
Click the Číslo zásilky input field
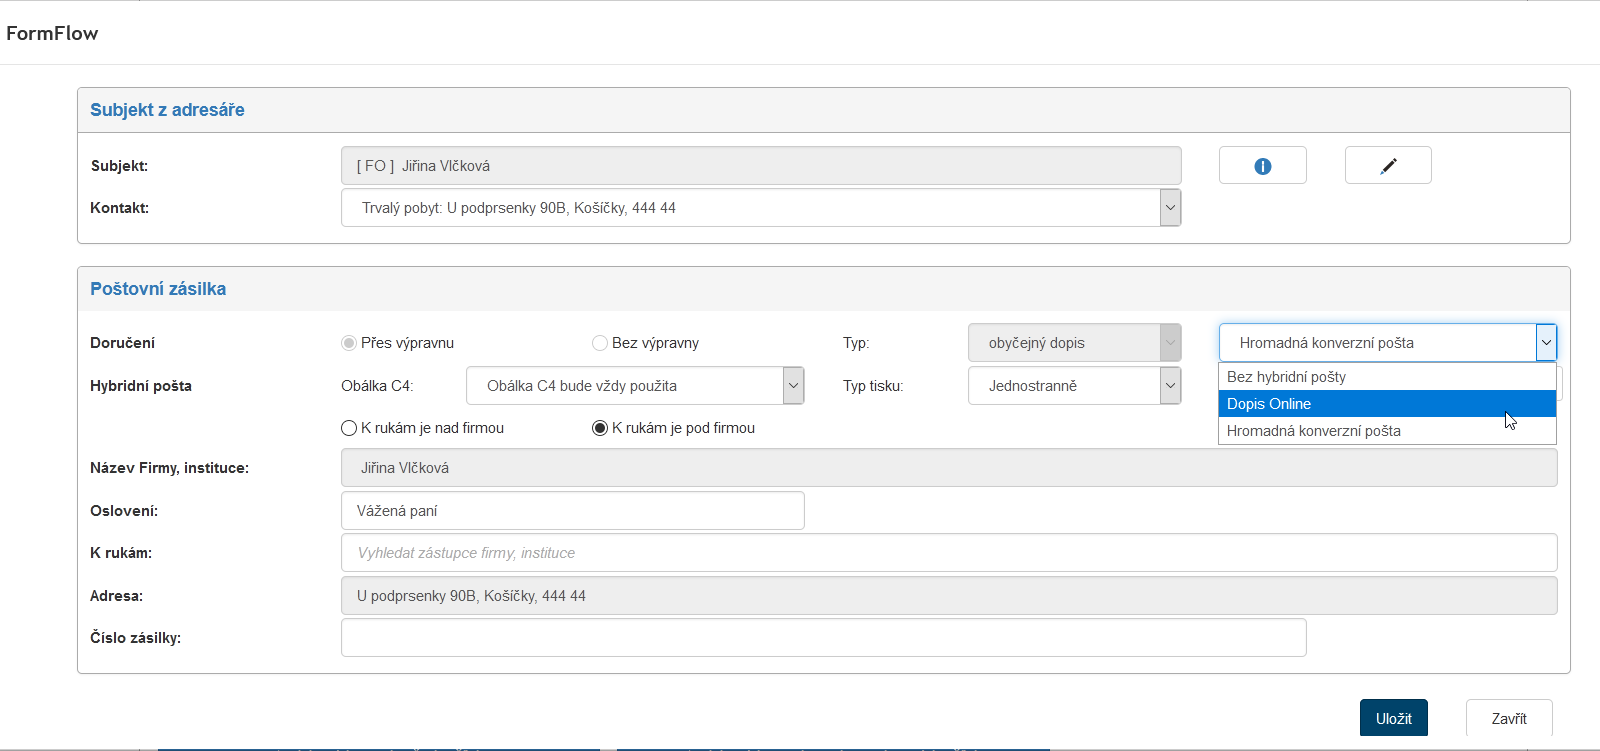click(822, 638)
